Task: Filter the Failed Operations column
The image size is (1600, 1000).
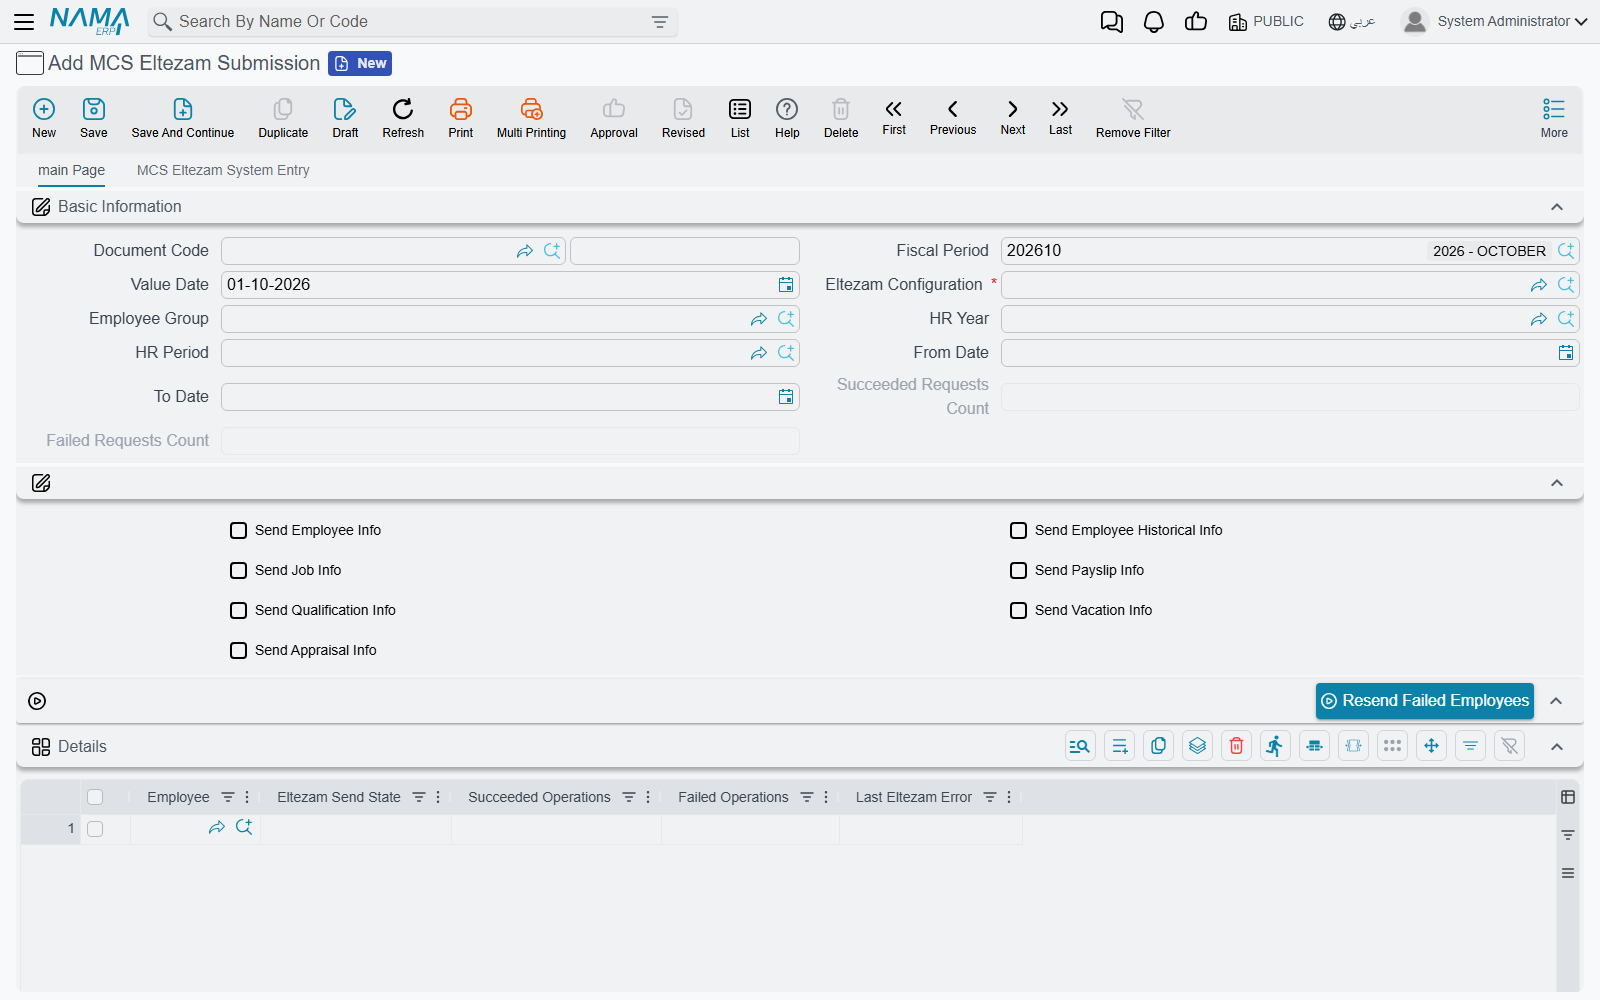Action: tap(807, 797)
